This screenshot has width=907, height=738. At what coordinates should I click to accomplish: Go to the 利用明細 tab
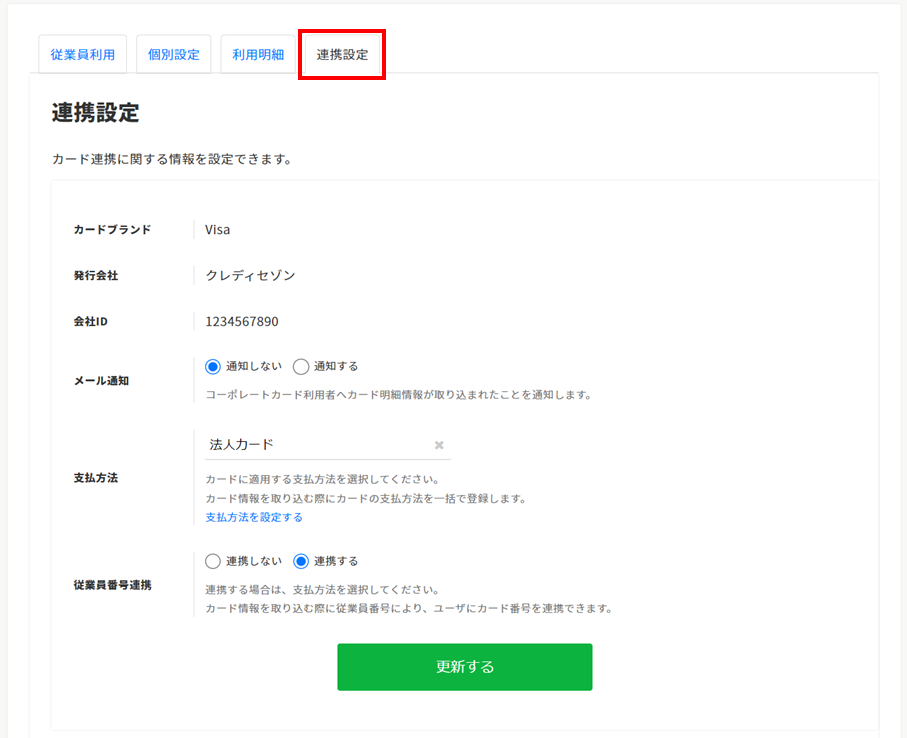tap(258, 55)
